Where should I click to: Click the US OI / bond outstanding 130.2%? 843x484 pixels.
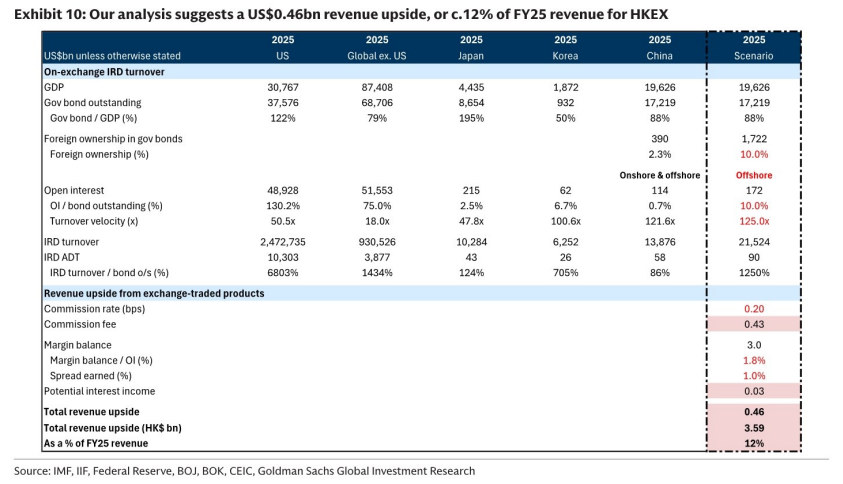283,206
